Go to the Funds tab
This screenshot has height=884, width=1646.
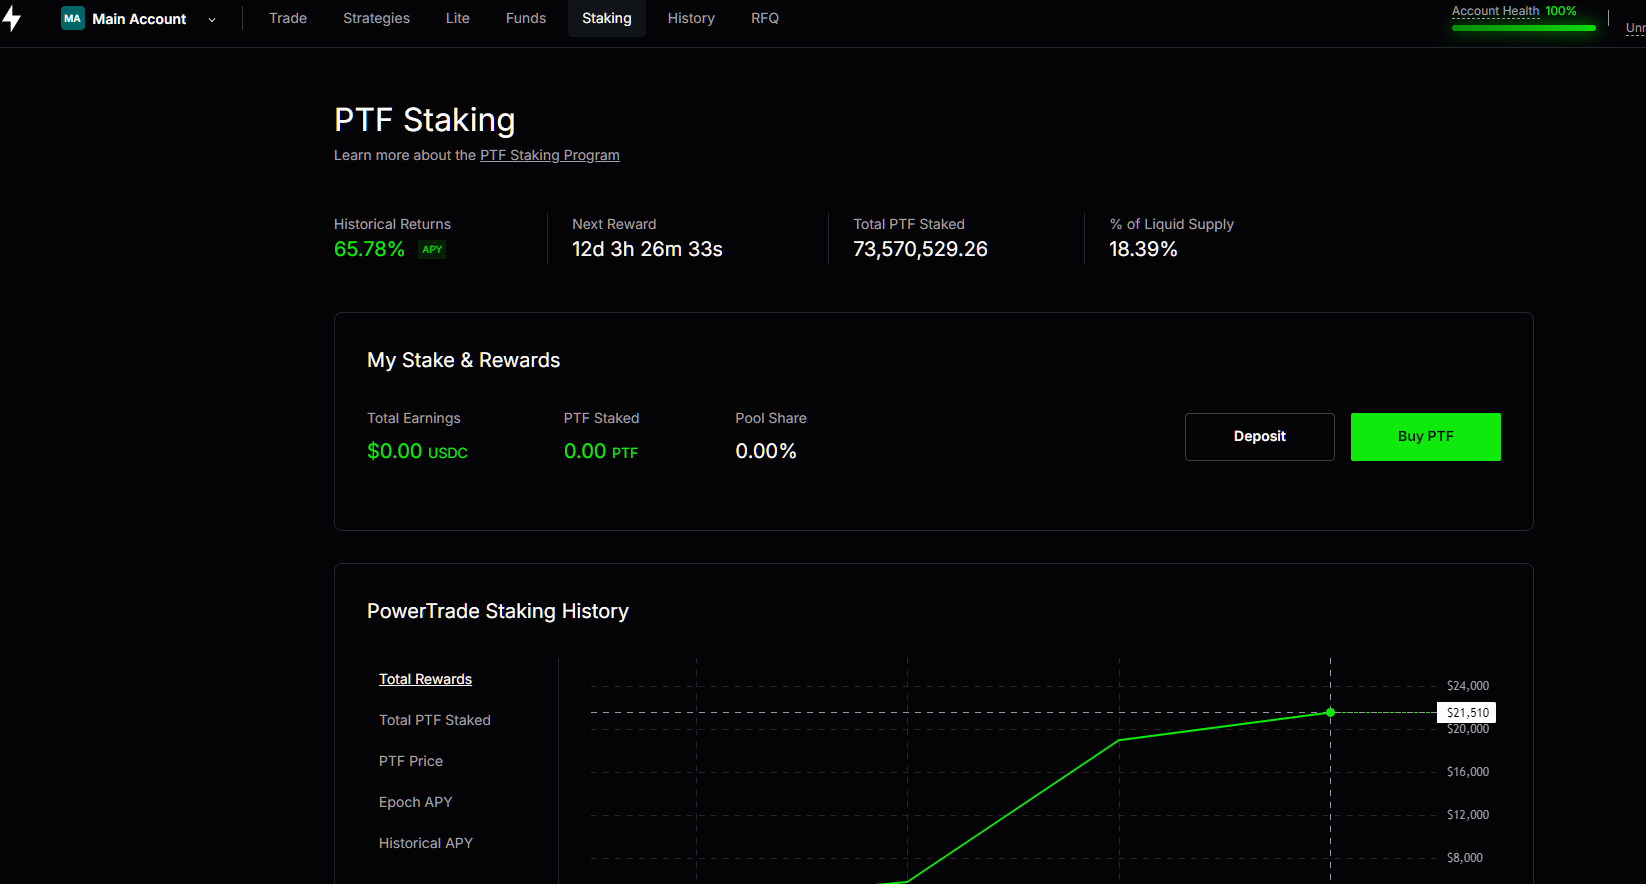[526, 19]
